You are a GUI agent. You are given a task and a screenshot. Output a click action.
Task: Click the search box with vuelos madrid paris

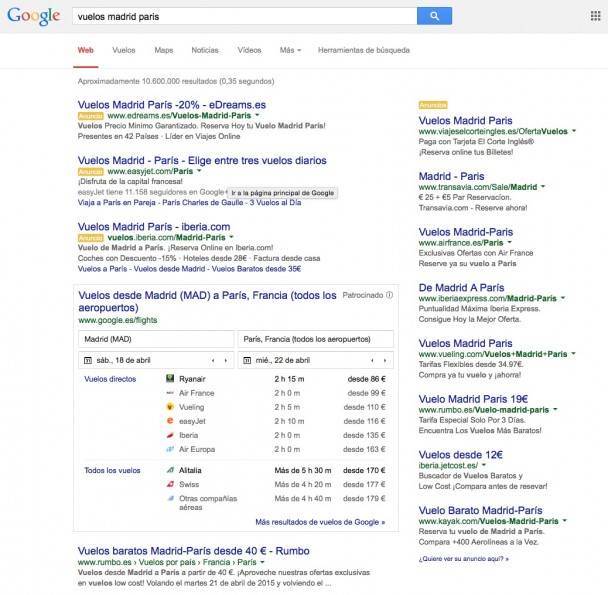[245, 16]
